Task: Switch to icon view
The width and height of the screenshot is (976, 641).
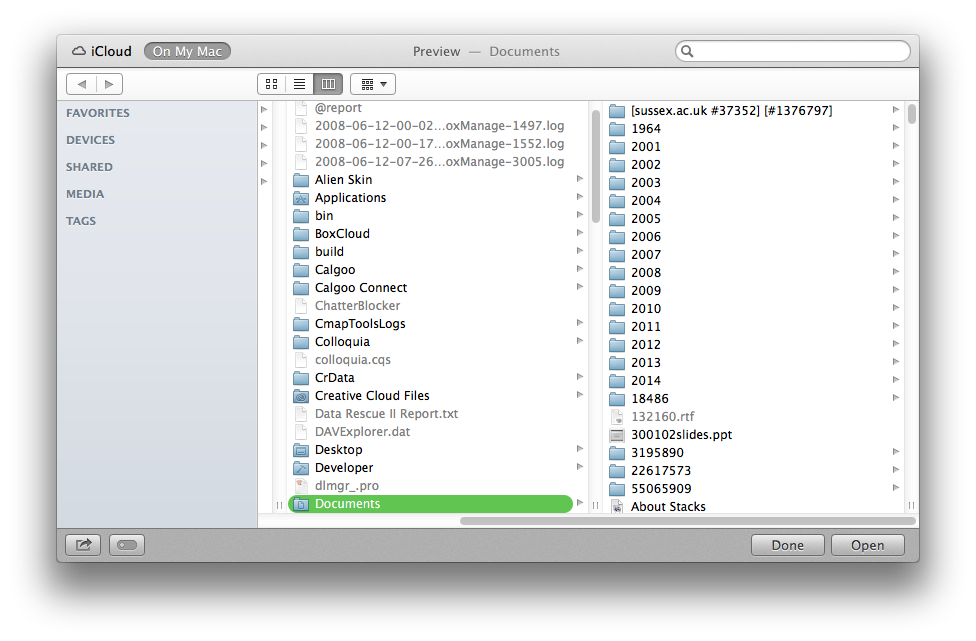Action: click(271, 84)
